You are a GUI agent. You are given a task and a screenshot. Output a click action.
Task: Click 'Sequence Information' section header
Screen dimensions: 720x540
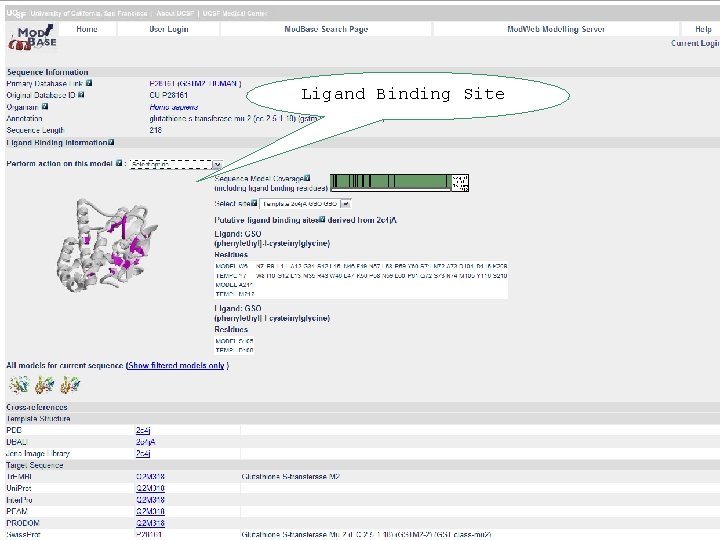point(47,72)
